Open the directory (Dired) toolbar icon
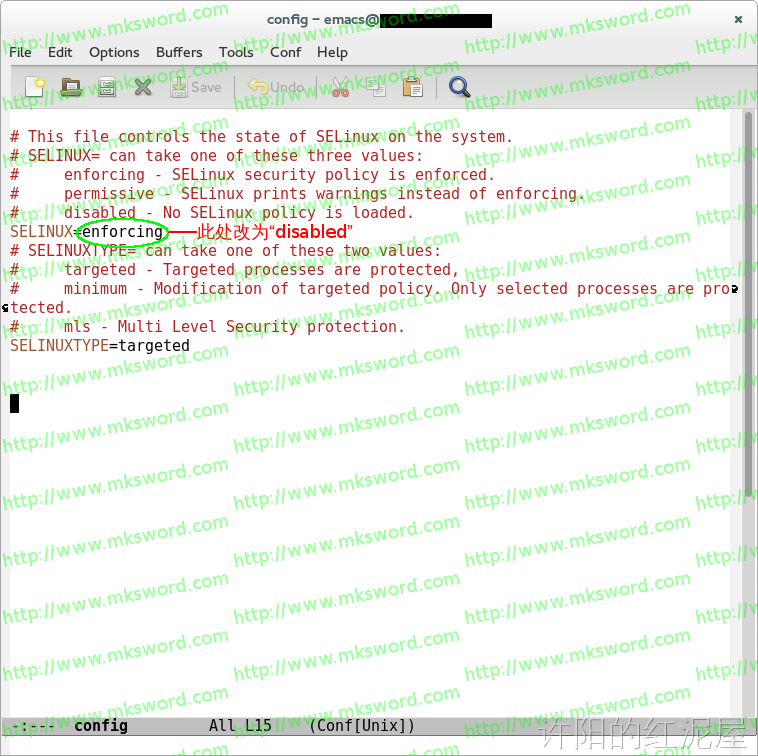758x756 pixels. click(107, 87)
